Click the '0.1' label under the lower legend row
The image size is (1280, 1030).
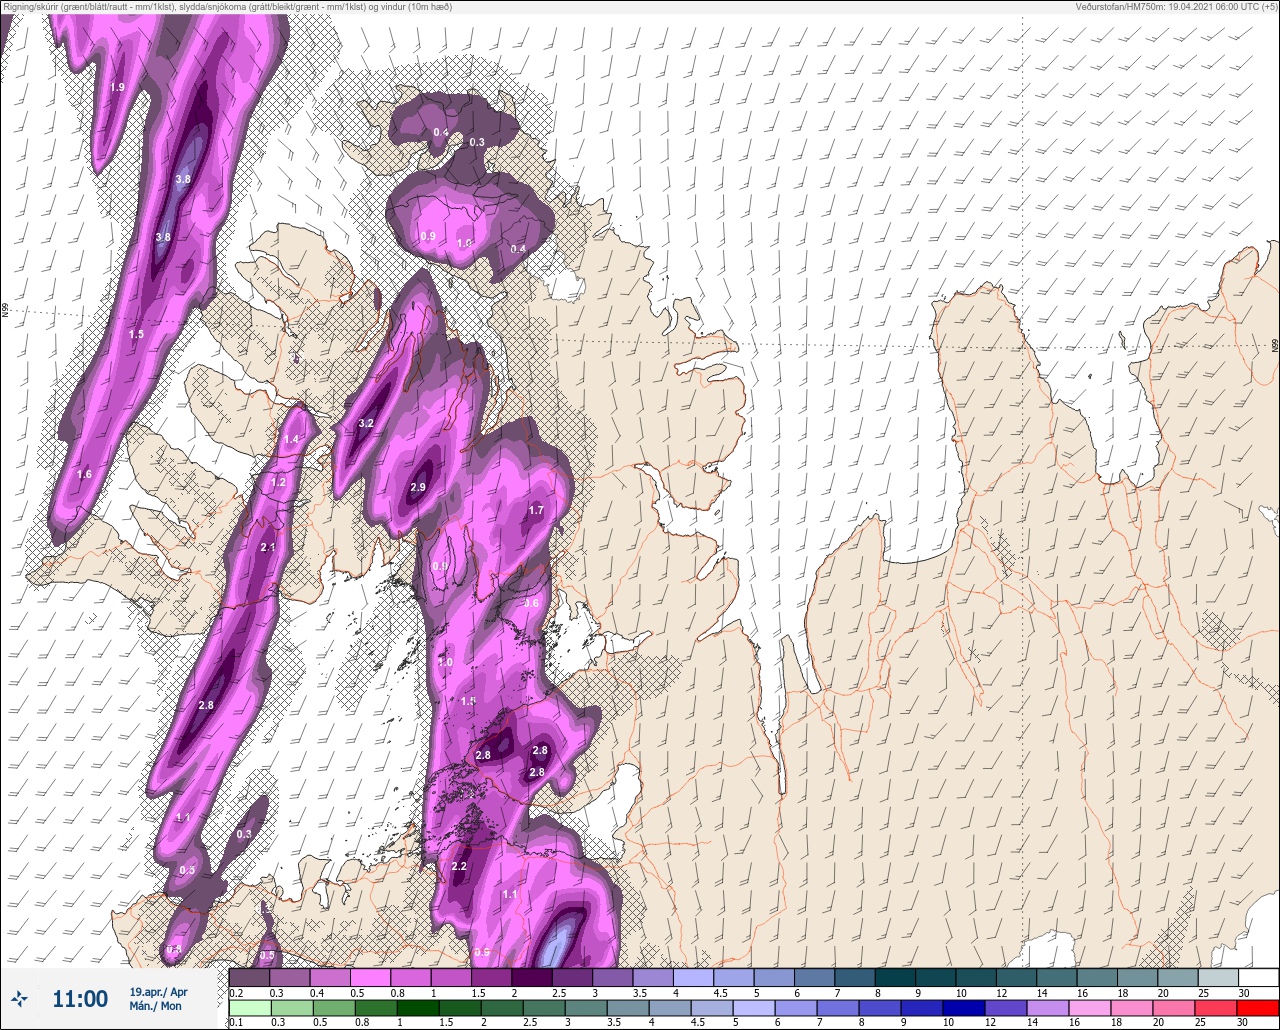(x=235, y=1022)
